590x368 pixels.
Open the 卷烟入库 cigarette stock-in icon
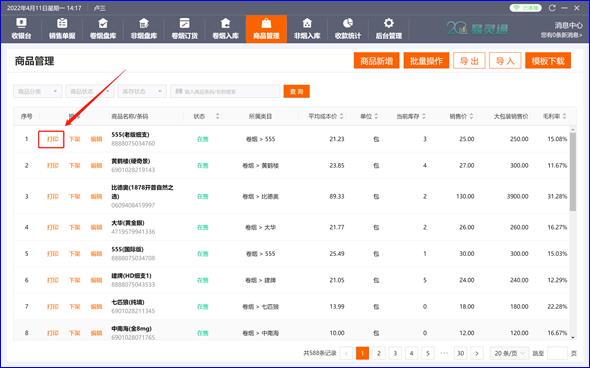225,29
